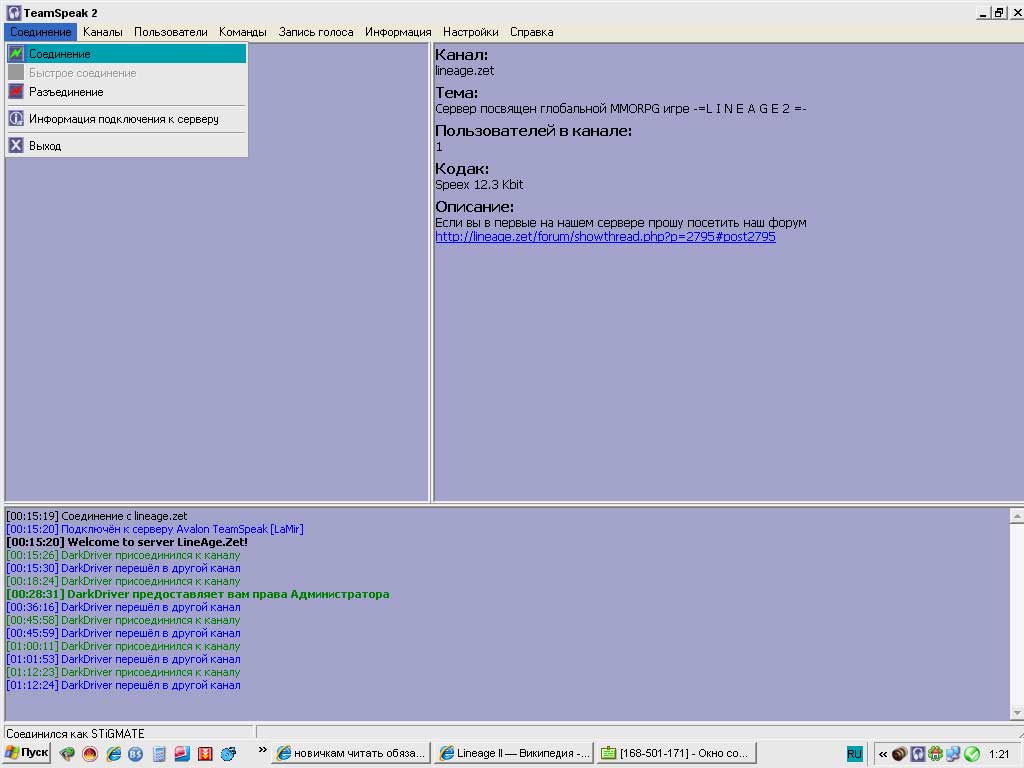Choose Разъединение from the menu

(x=66, y=92)
